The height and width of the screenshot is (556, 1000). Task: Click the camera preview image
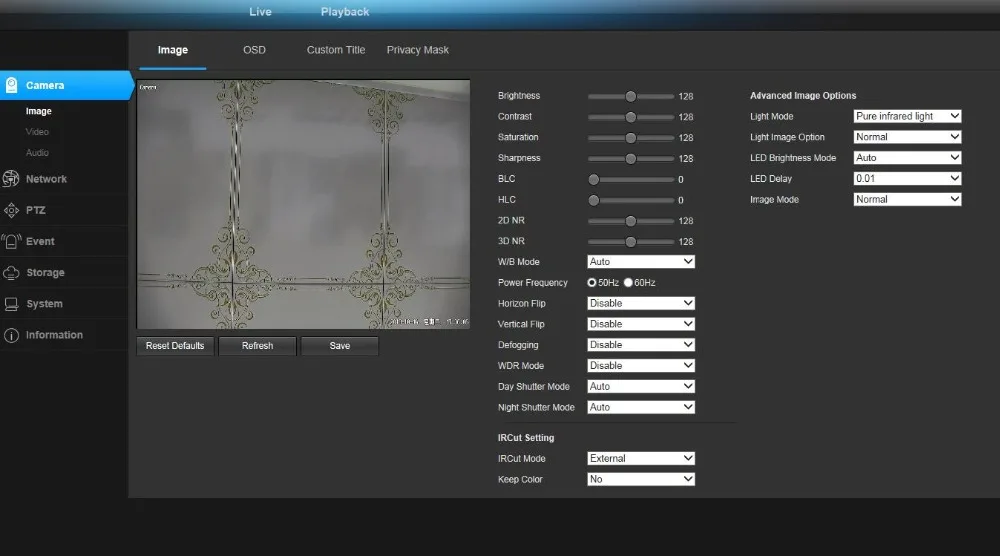(304, 205)
